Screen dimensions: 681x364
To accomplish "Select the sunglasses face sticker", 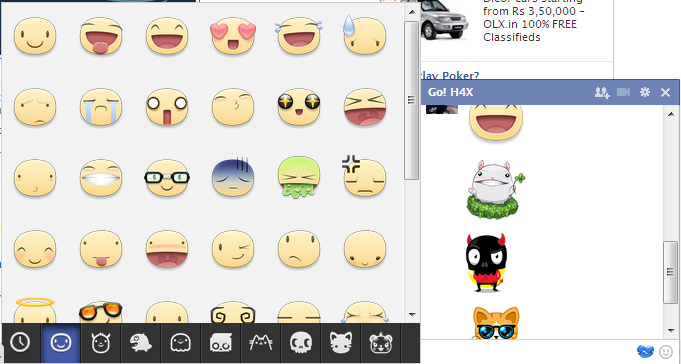I will [x=101, y=312].
